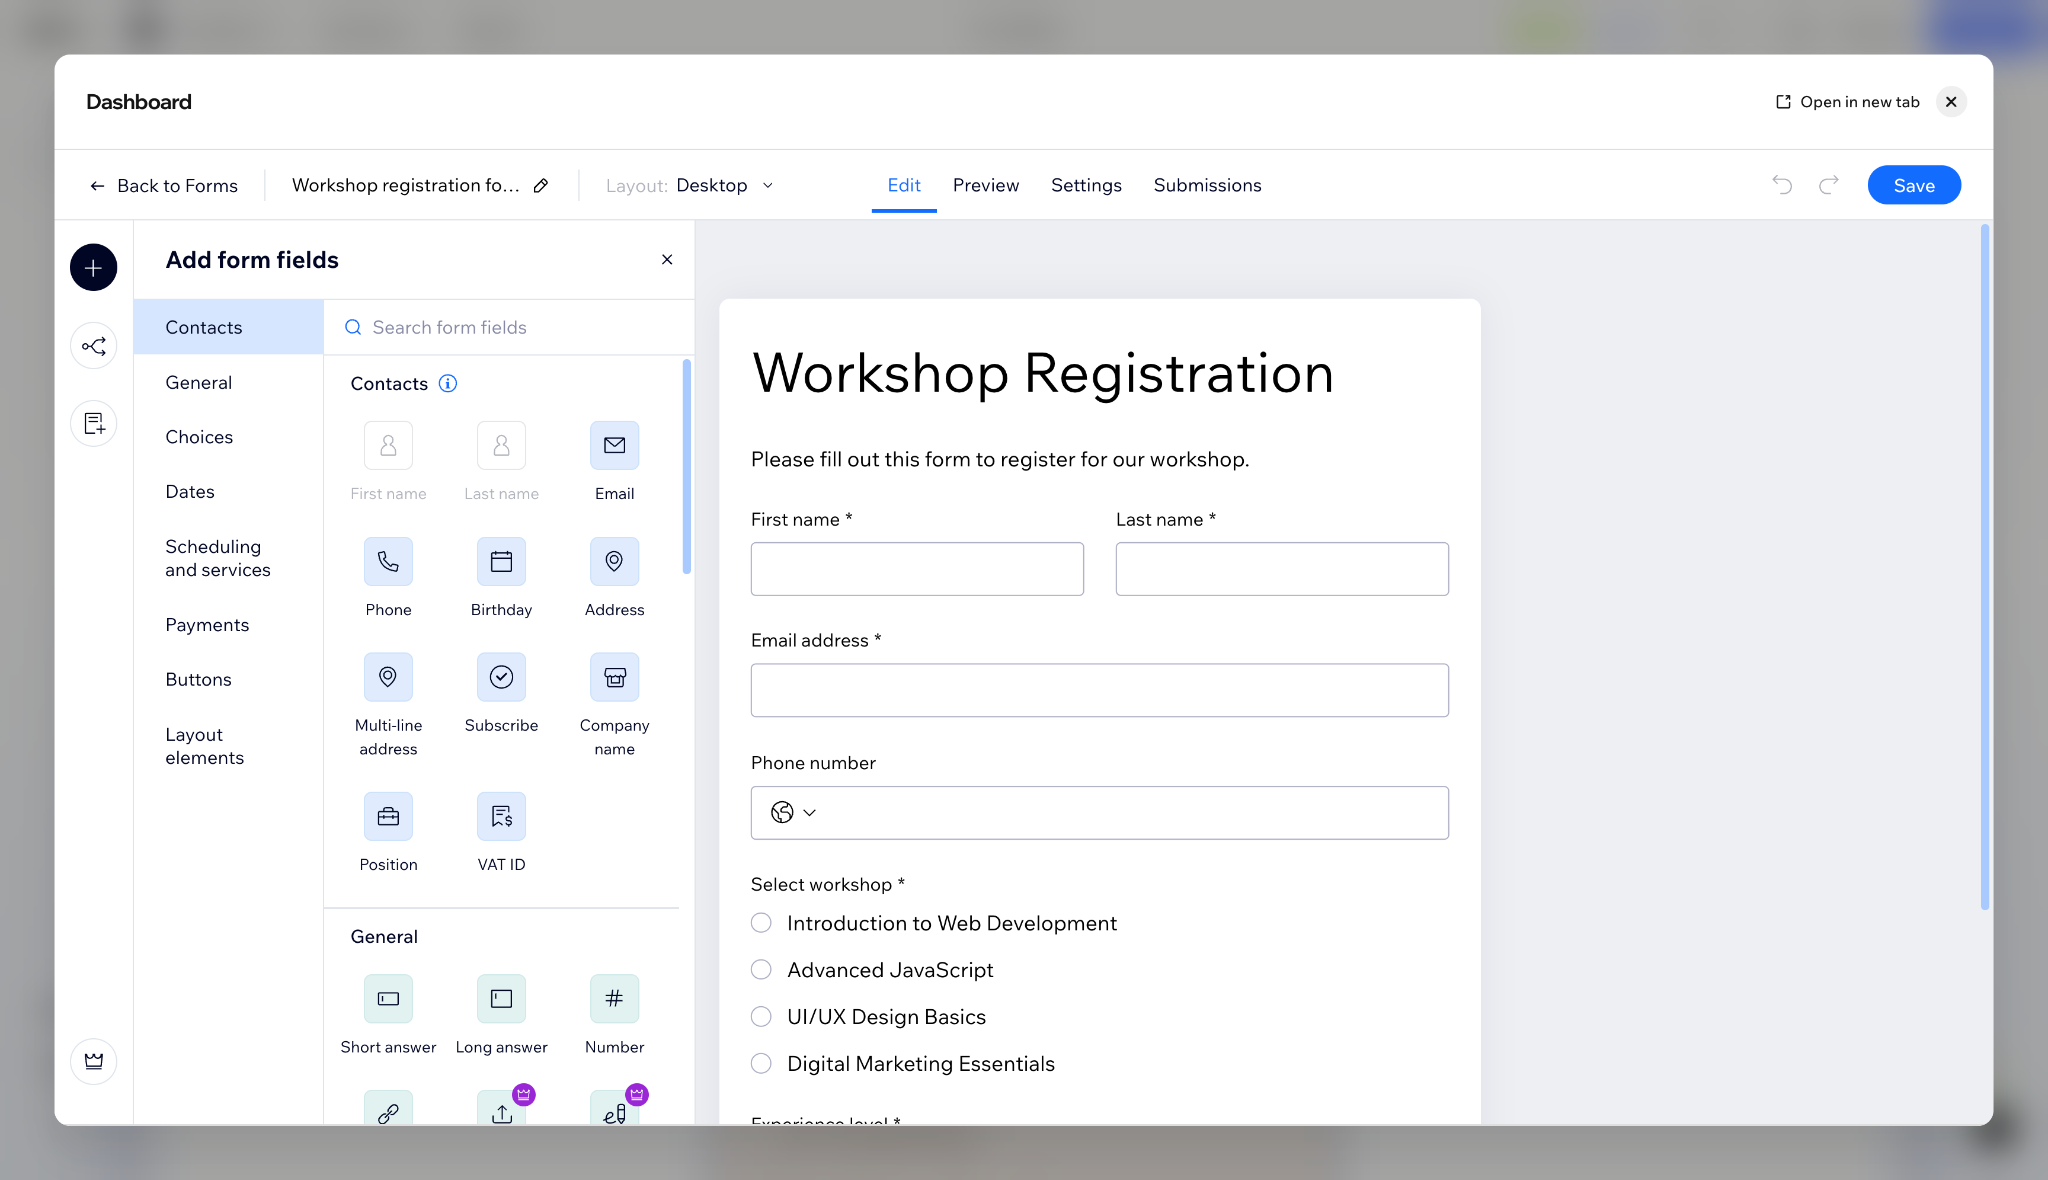2048x1180 pixels.
Task: Add the Multi-line address field
Action: pos(388,678)
